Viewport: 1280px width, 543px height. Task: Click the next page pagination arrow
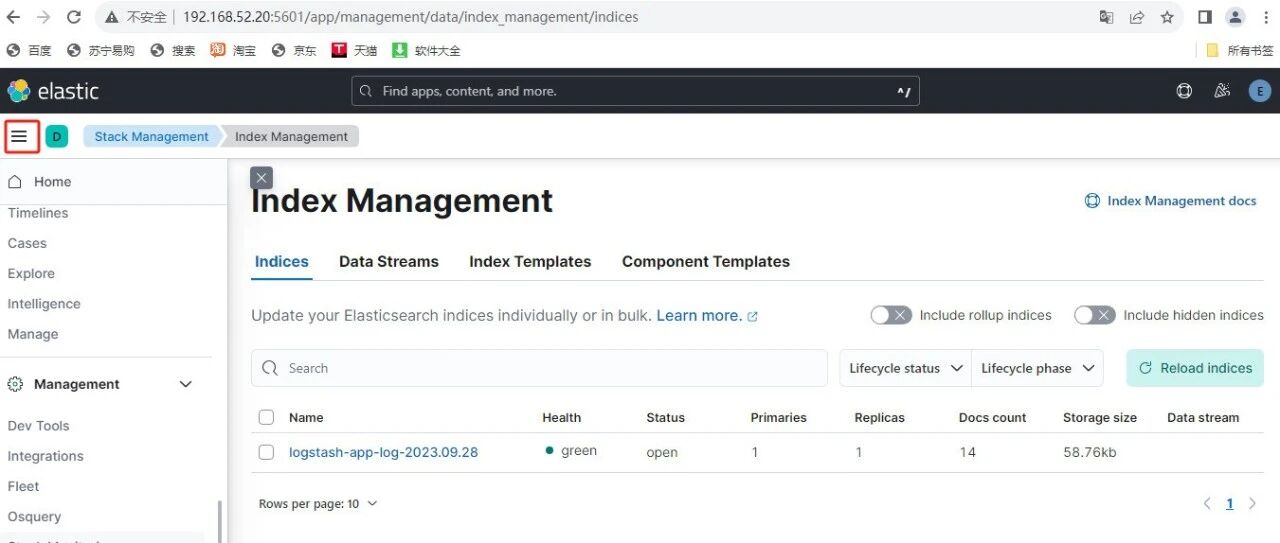click(1252, 504)
